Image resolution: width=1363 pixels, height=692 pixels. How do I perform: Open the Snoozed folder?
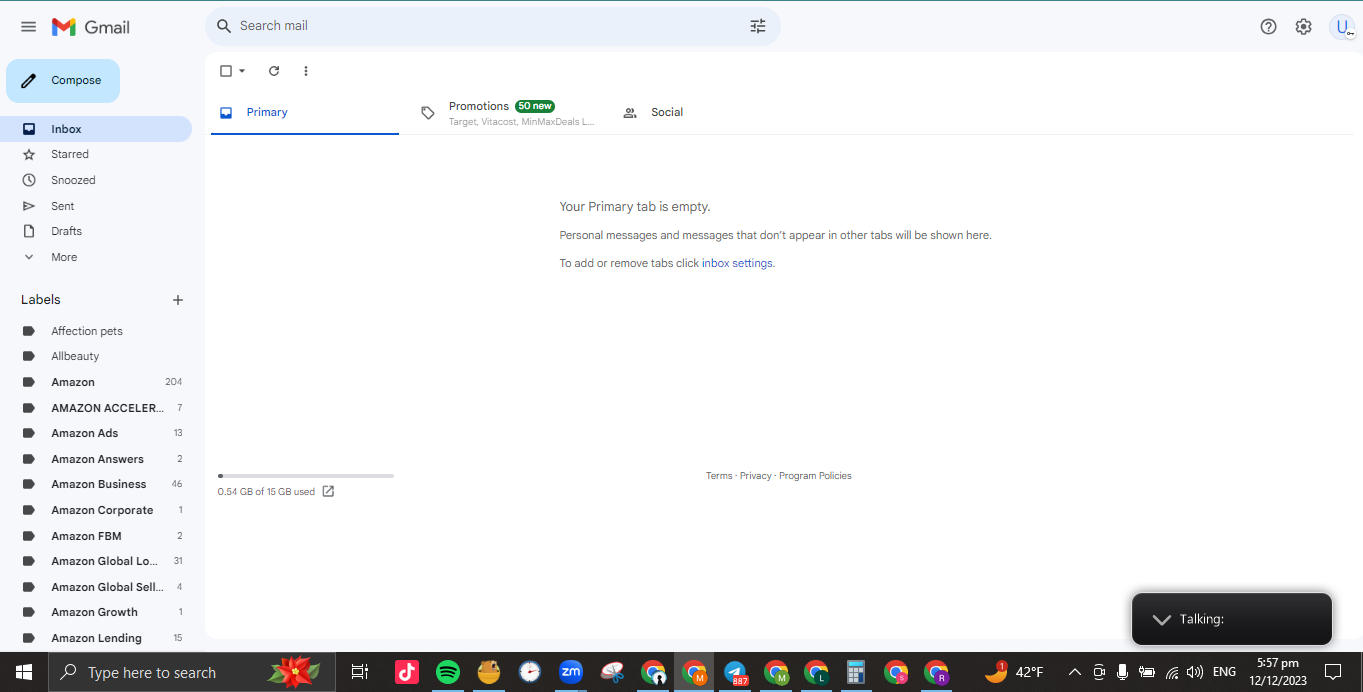click(x=96, y=180)
